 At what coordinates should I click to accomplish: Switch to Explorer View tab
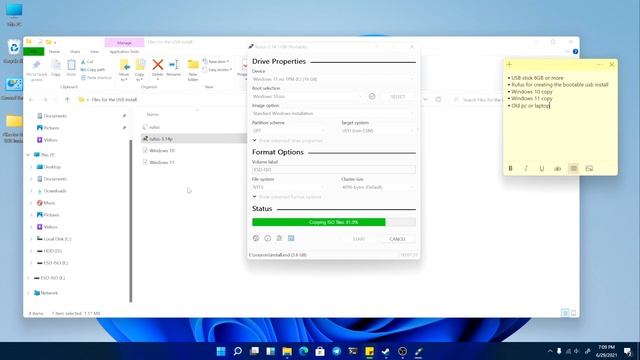click(x=94, y=52)
